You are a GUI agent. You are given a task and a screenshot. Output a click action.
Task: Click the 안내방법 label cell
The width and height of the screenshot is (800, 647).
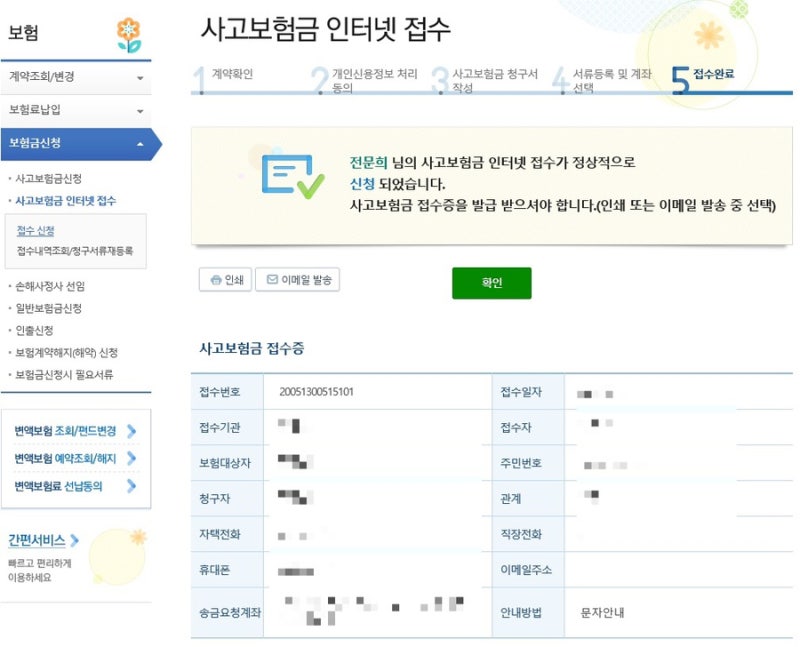[528, 612]
